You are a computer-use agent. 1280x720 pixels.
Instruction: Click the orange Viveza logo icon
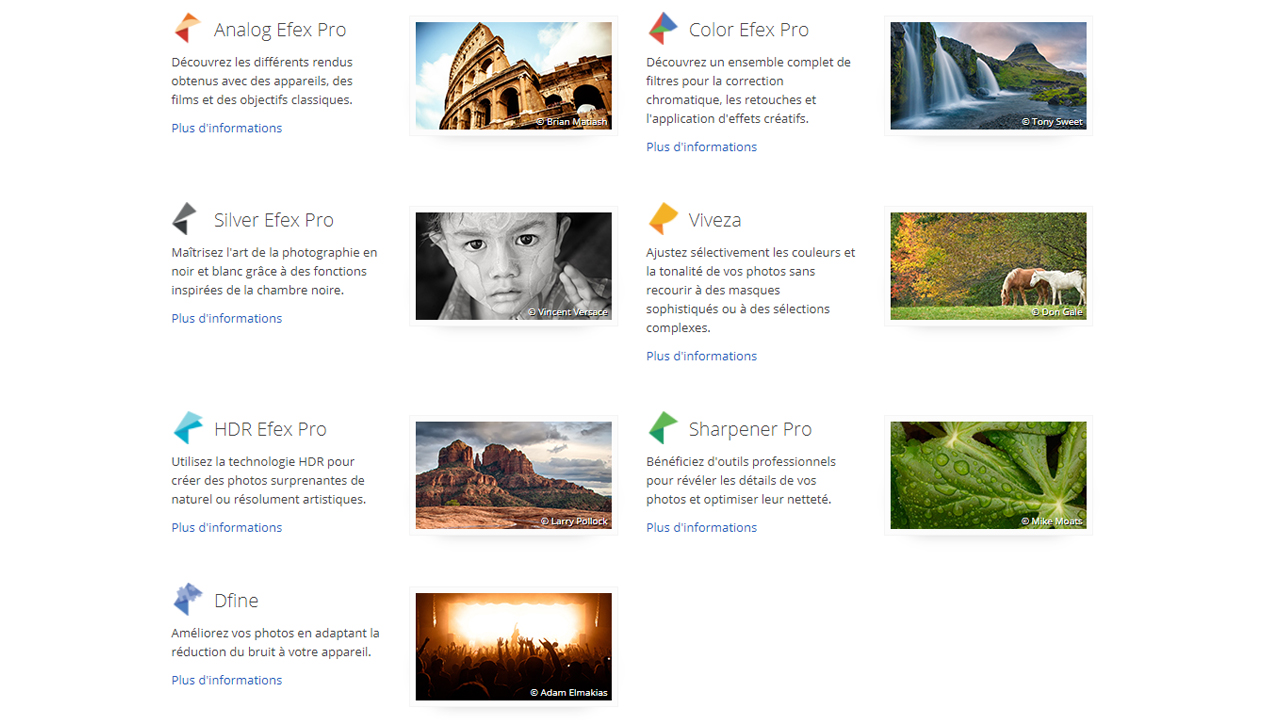click(663, 218)
